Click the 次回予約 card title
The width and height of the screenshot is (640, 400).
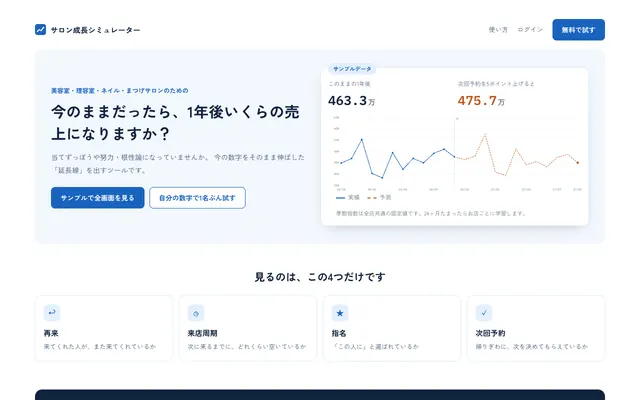[x=491, y=333]
